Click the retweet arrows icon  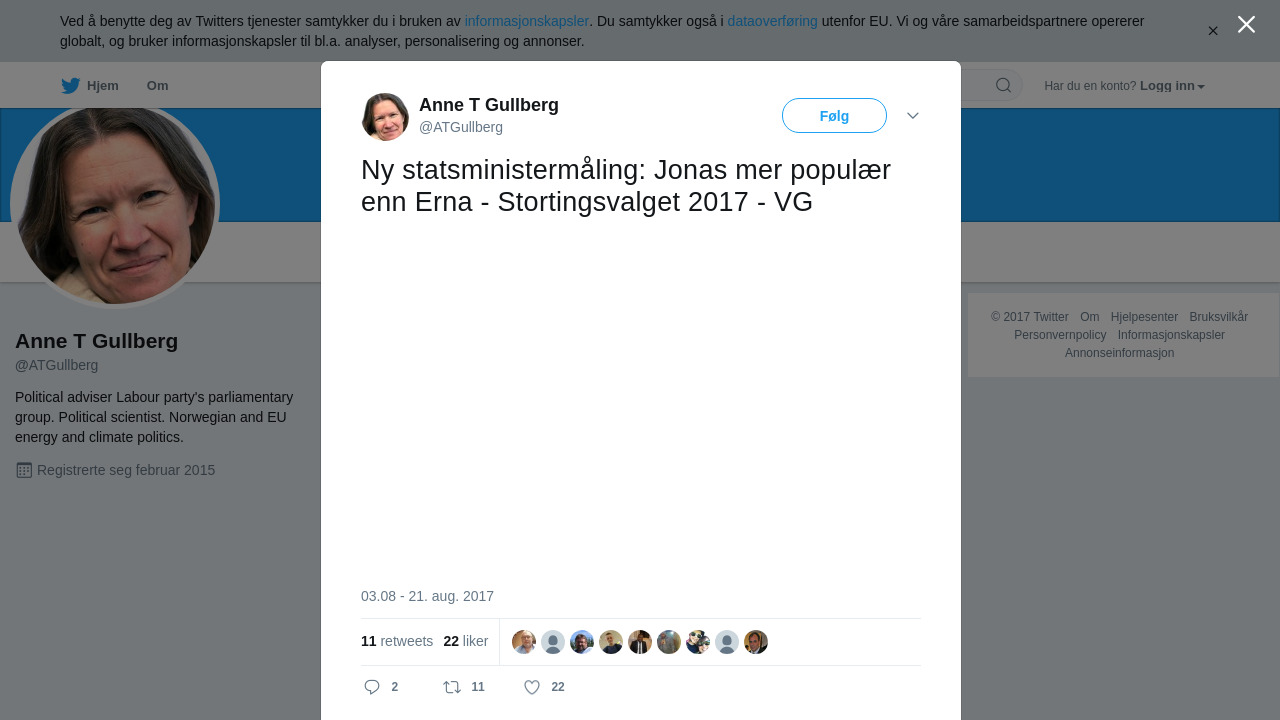452,687
